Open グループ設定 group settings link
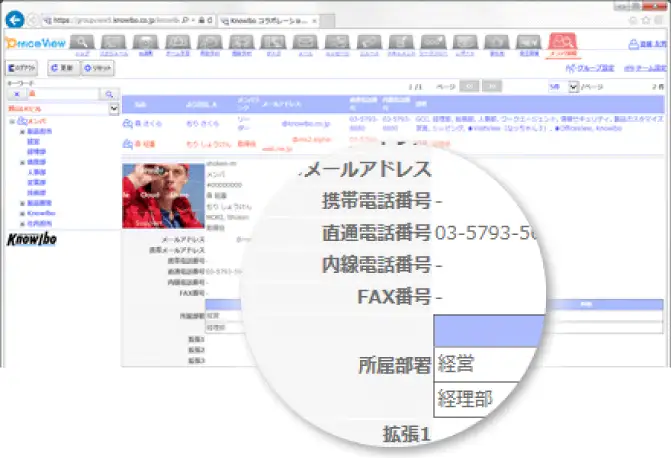The image size is (671, 458). pyautogui.click(x=590, y=68)
